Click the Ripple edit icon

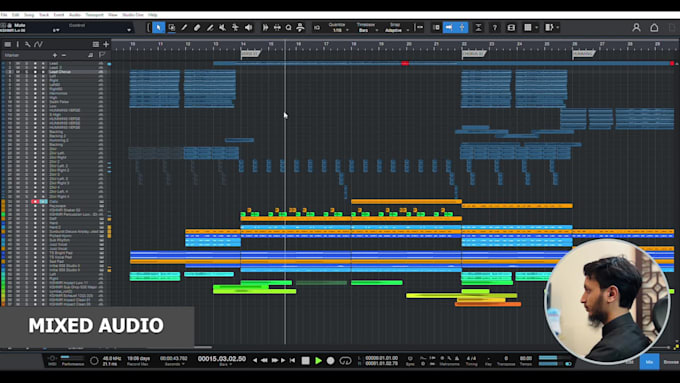478,28
